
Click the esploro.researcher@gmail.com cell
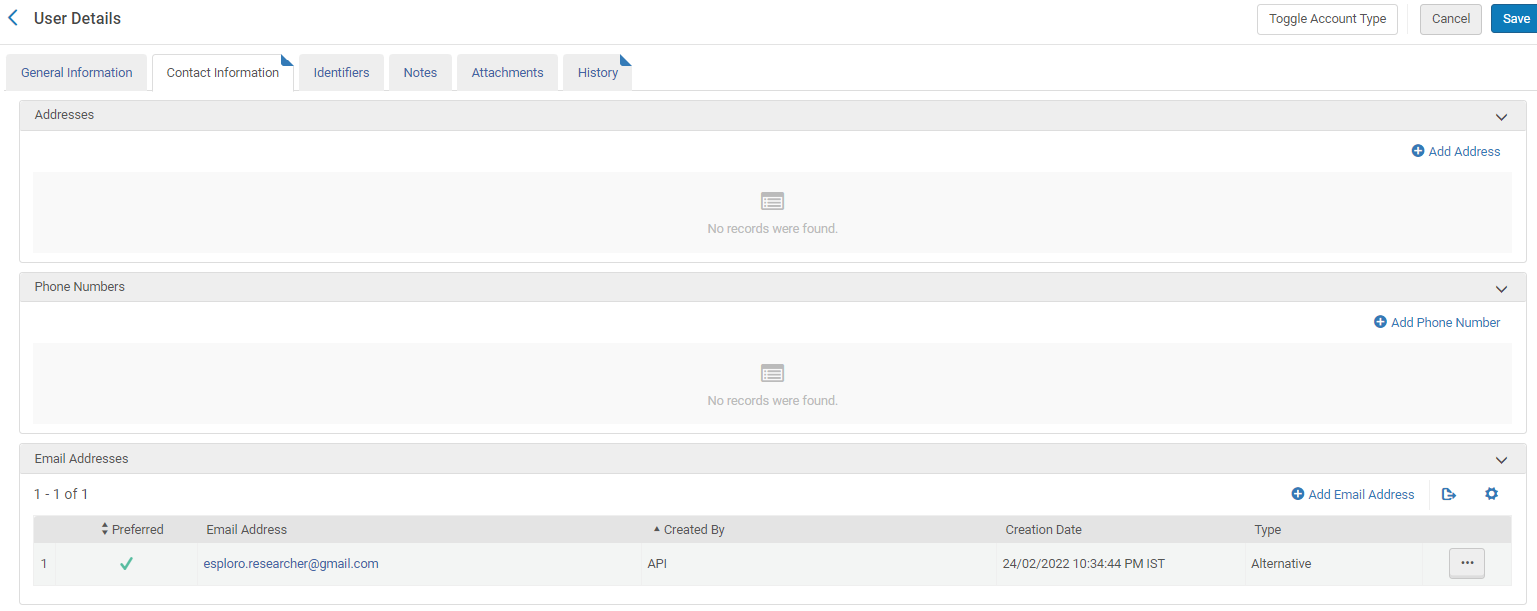tap(291, 564)
